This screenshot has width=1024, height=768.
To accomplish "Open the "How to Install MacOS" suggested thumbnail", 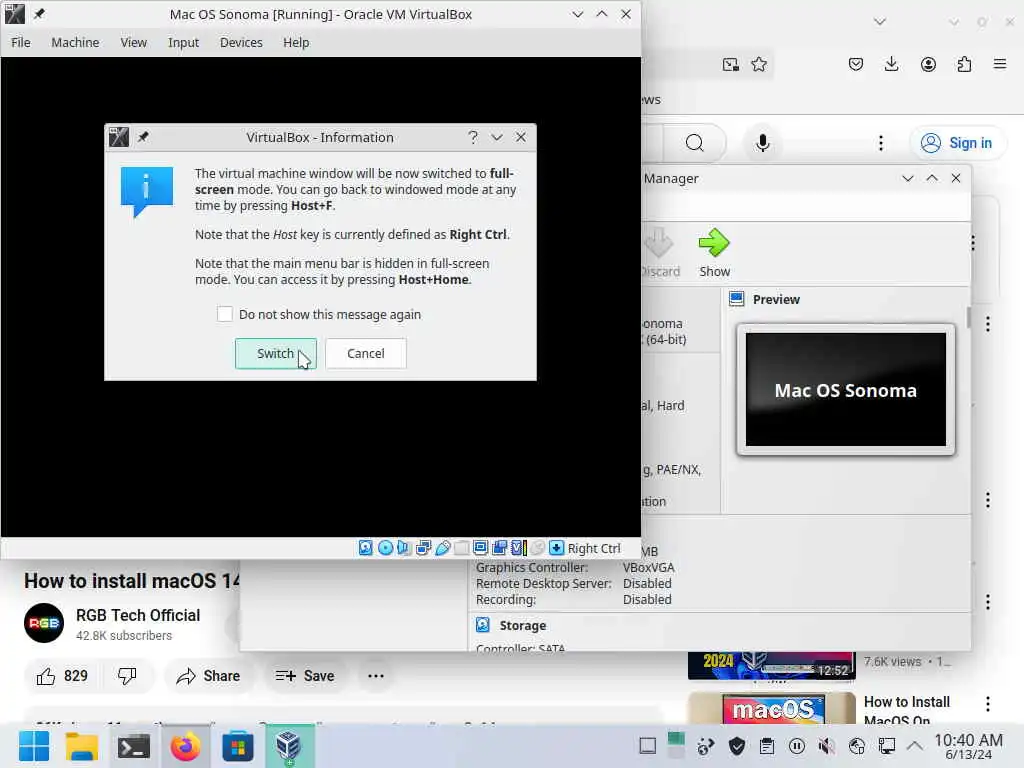I will (771, 708).
